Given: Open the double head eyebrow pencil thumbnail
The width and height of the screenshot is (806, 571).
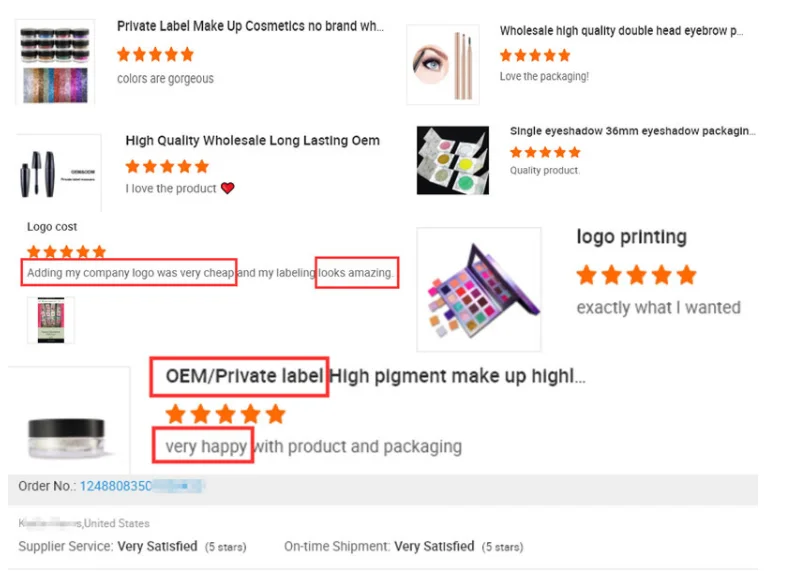Looking at the screenshot, I should point(443,65).
